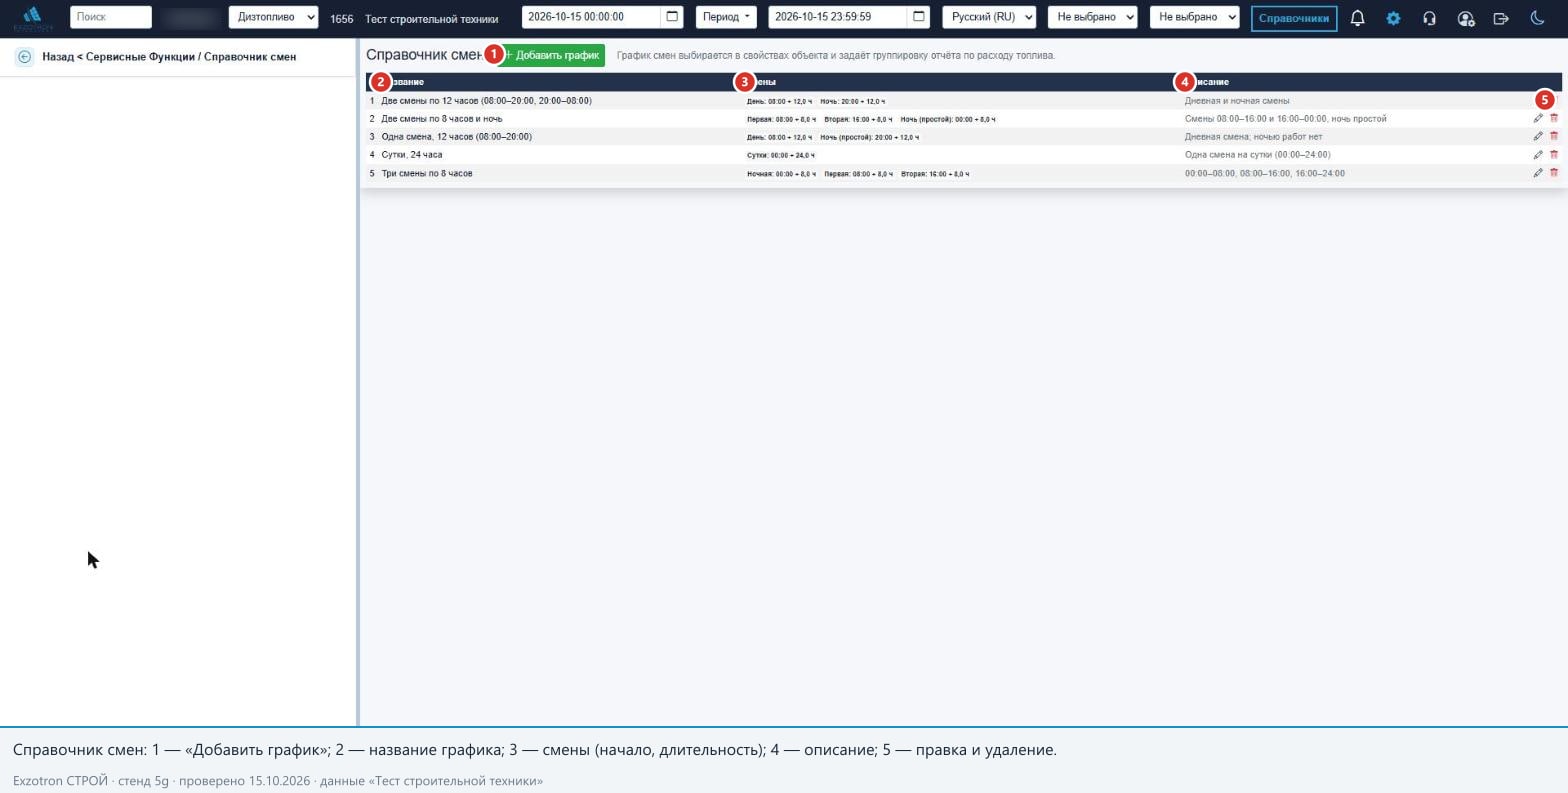Click the Exzotron logo in the header

click(33, 18)
